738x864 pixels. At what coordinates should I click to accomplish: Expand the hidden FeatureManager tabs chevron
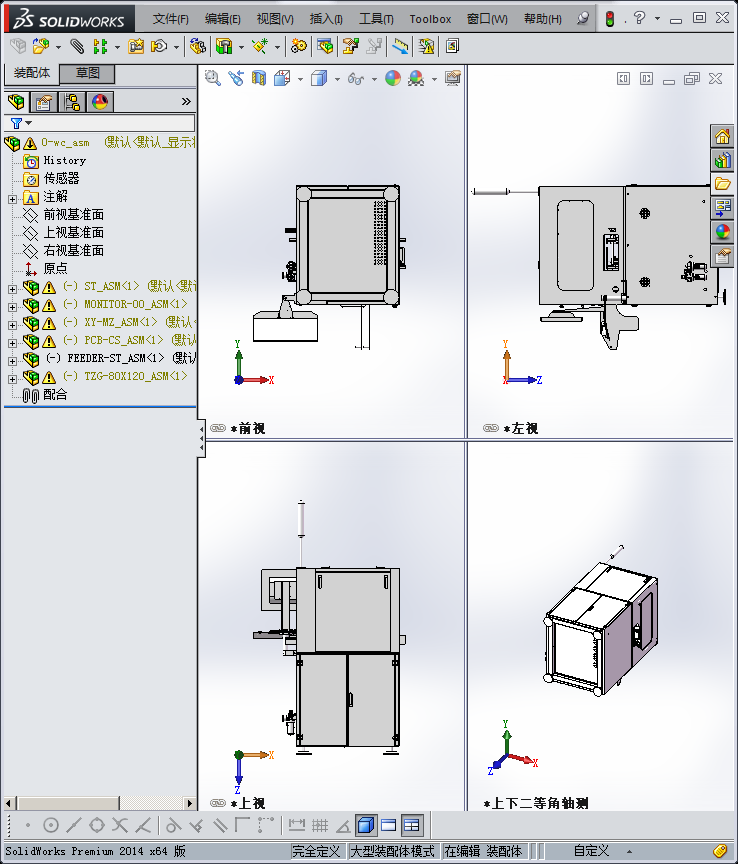tap(186, 101)
